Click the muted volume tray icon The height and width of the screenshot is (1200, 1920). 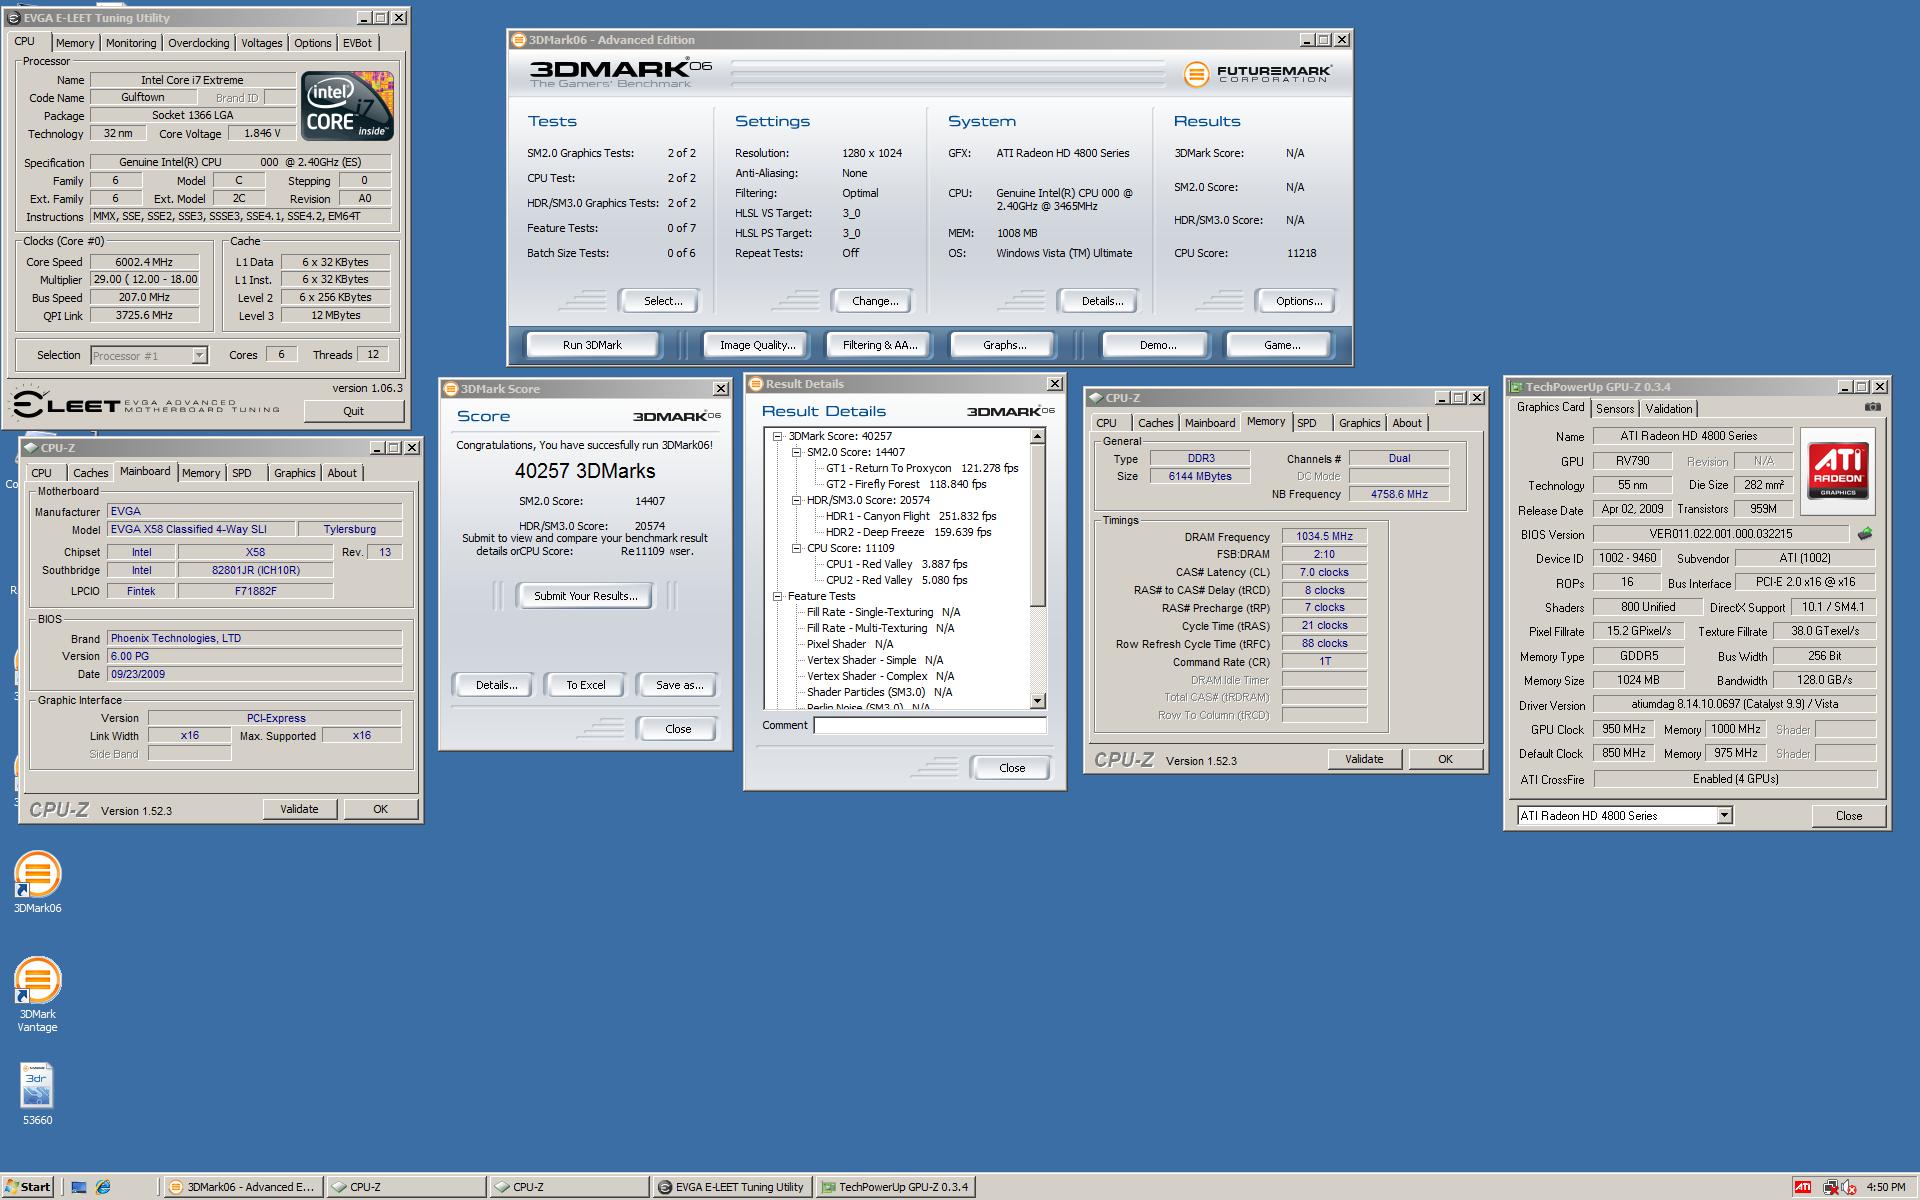1847,1187
